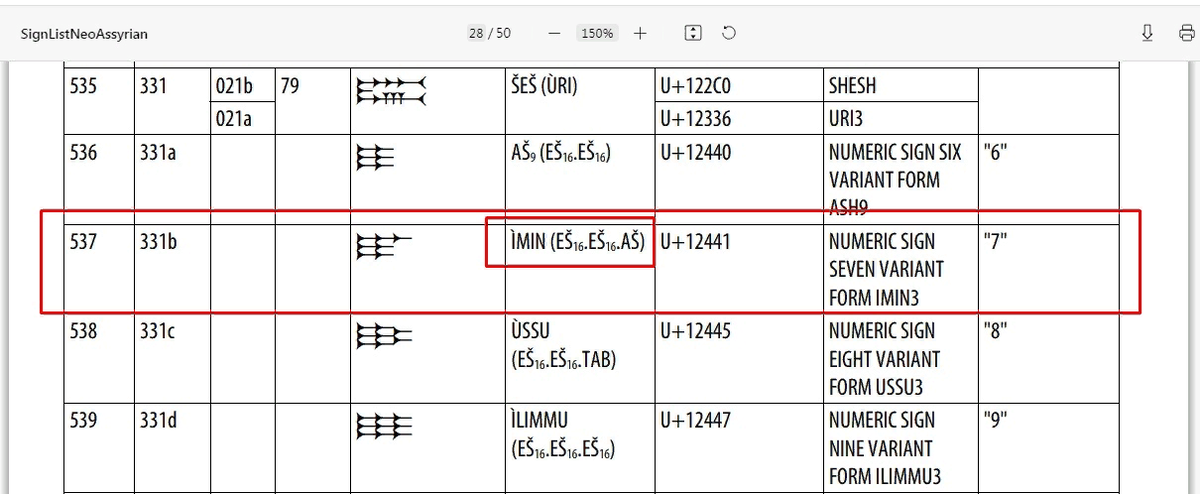Image resolution: width=1200 pixels, height=494 pixels.
Task: Select the U+12445 code point
Action: click(x=696, y=331)
